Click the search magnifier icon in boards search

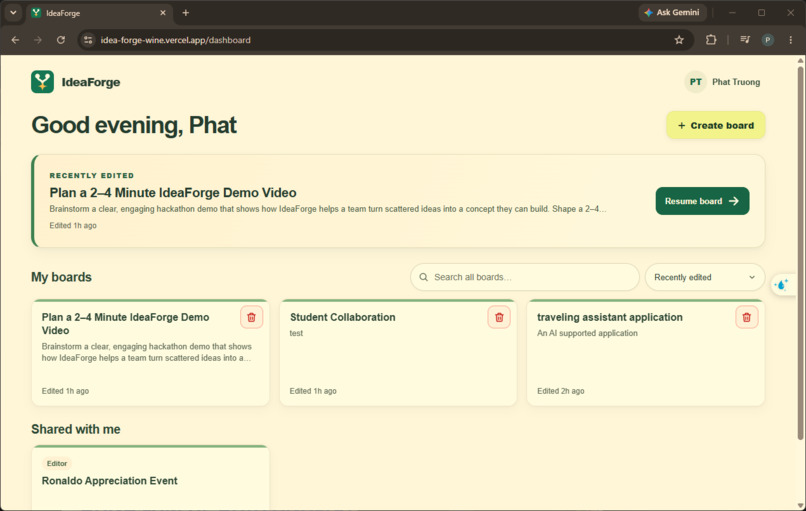coord(424,277)
